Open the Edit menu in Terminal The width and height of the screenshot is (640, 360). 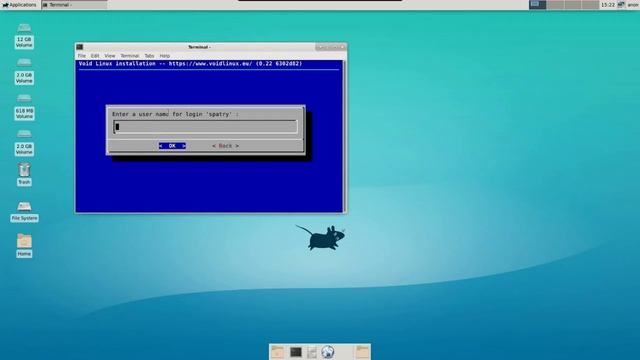[x=95, y=56]
